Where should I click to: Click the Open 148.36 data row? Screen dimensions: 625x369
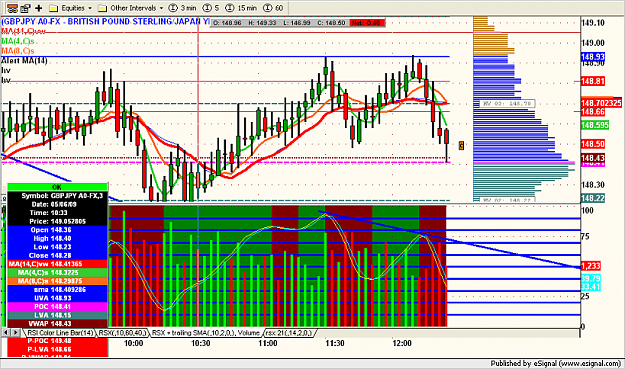pos(57,230)
